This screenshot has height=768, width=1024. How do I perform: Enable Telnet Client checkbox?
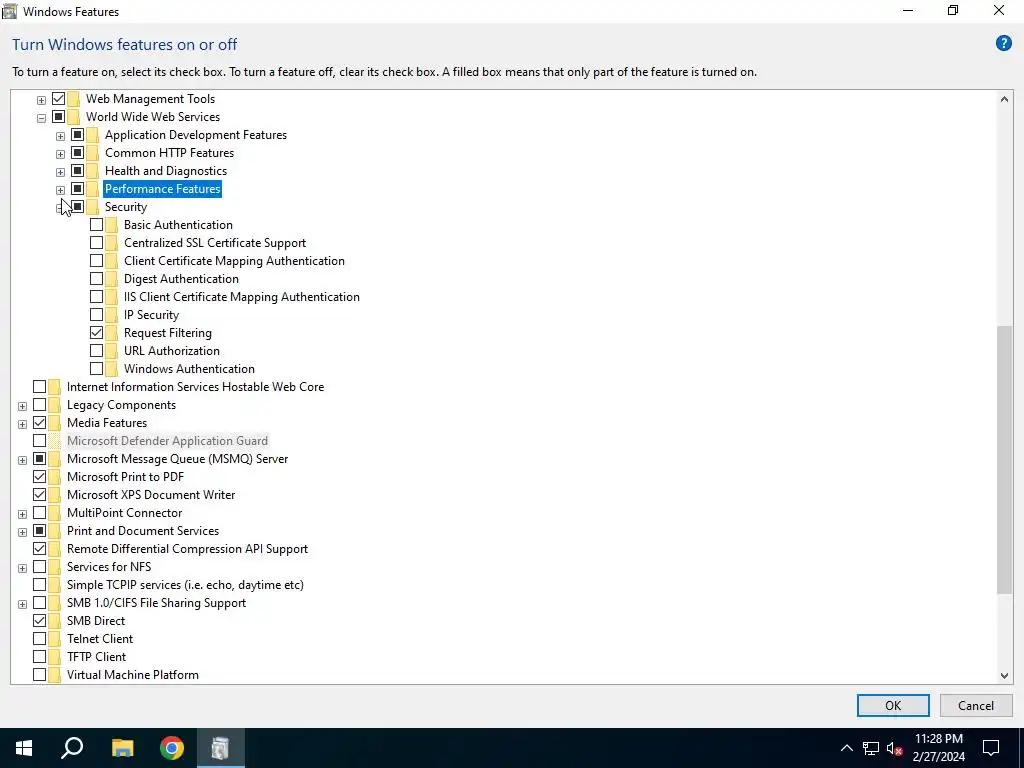tap(39, 639)
